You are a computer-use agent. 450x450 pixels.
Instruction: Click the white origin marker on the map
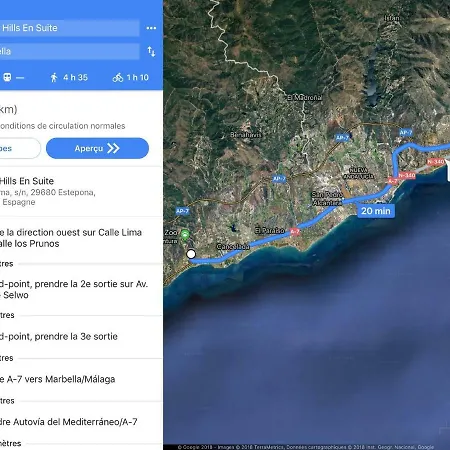tap(191, 254)
